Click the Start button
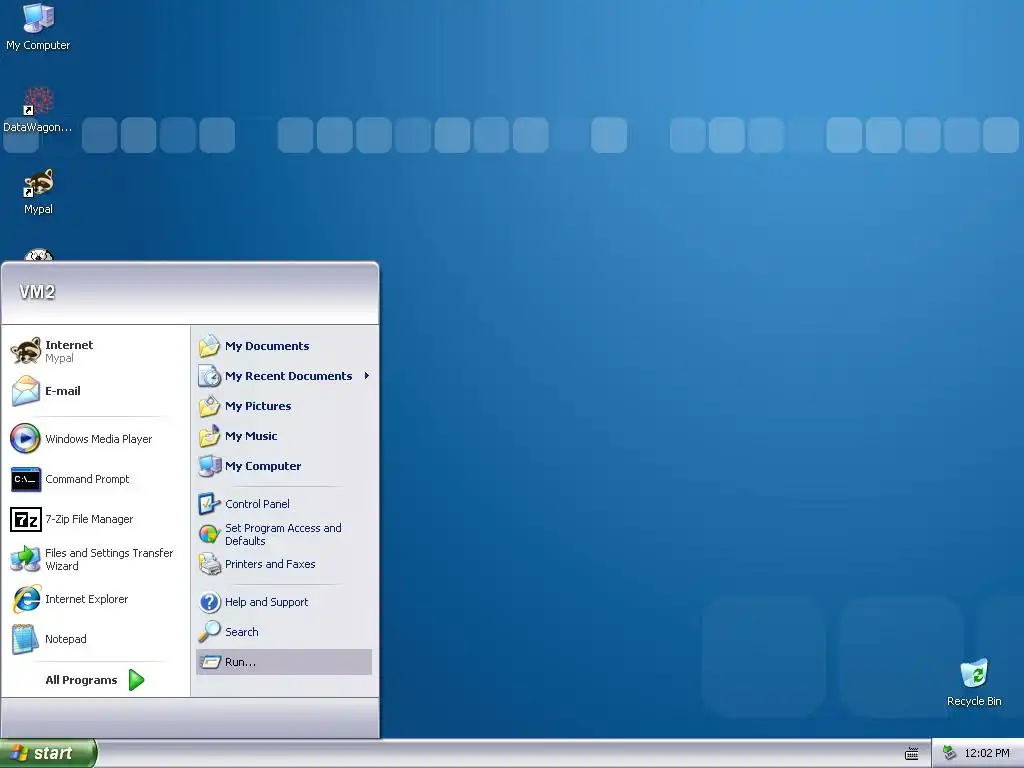This screenshot has height=768, width=1024. click(x=48, y=754)
